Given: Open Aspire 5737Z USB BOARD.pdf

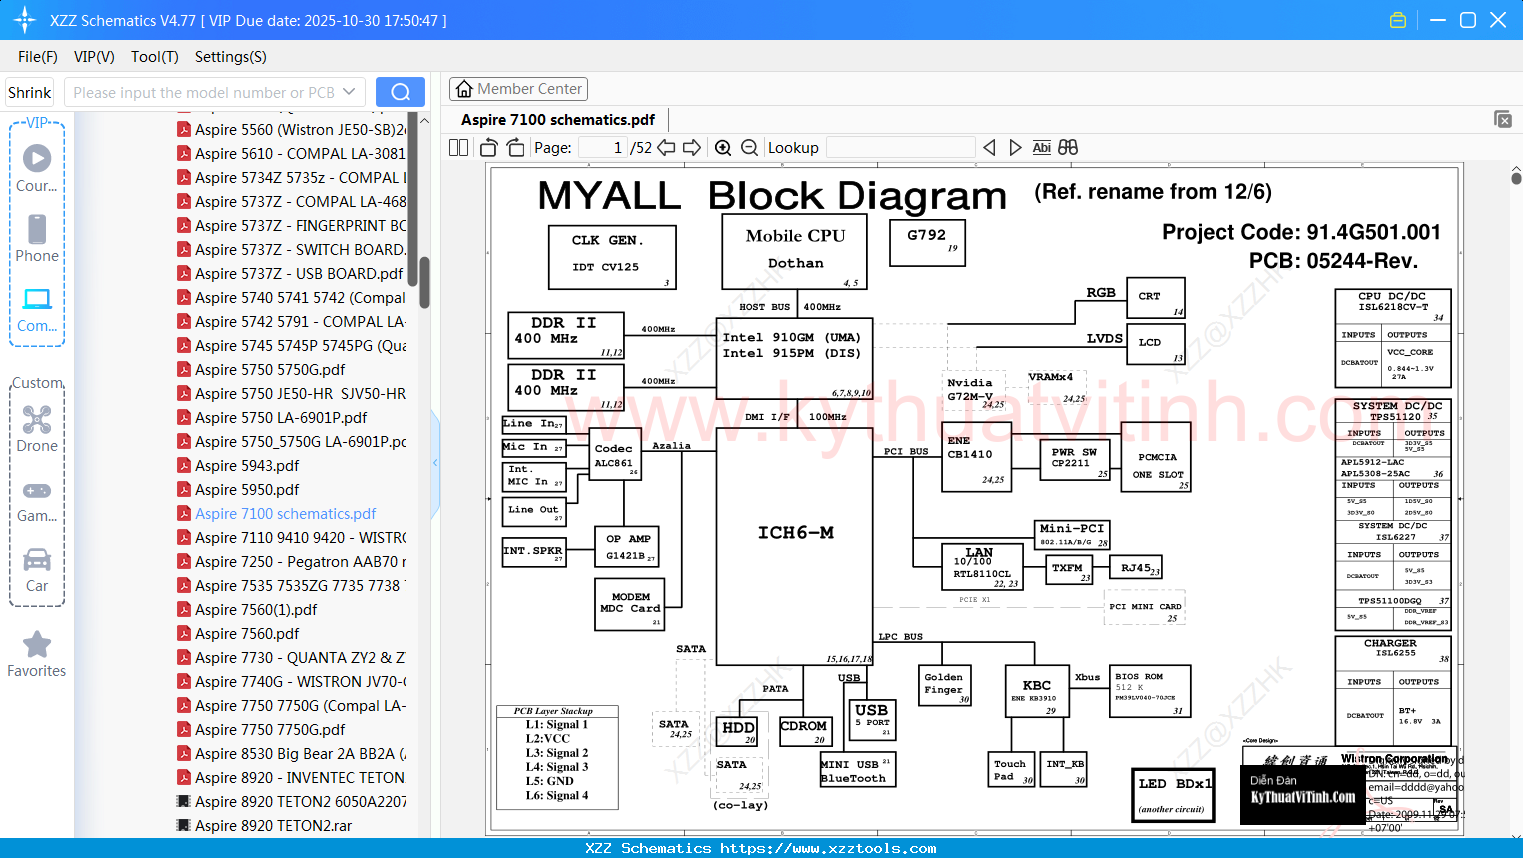Looking at the screenshot, I should (x=299, y=273).
